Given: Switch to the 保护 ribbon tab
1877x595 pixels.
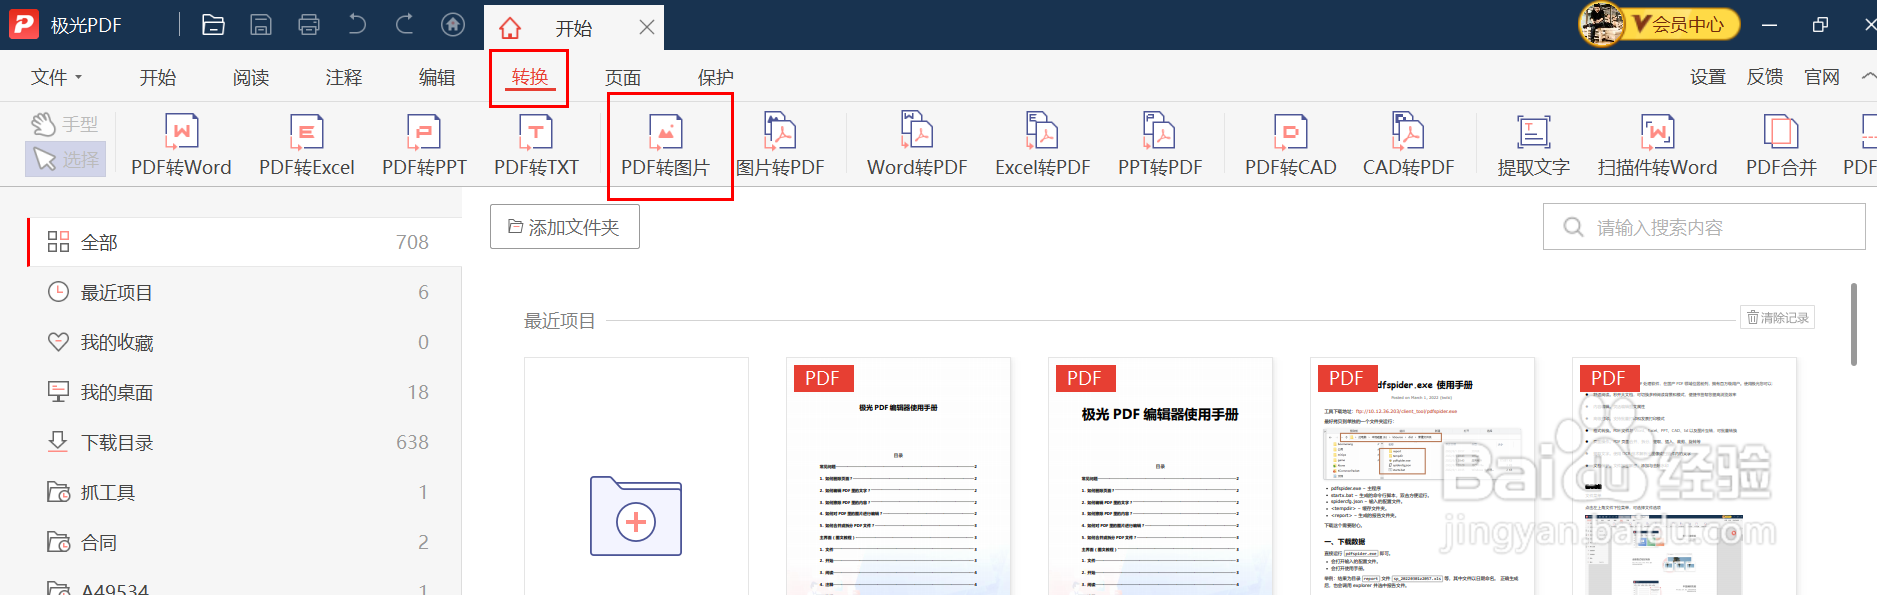Looking at the screenshot, I should 716,77.
